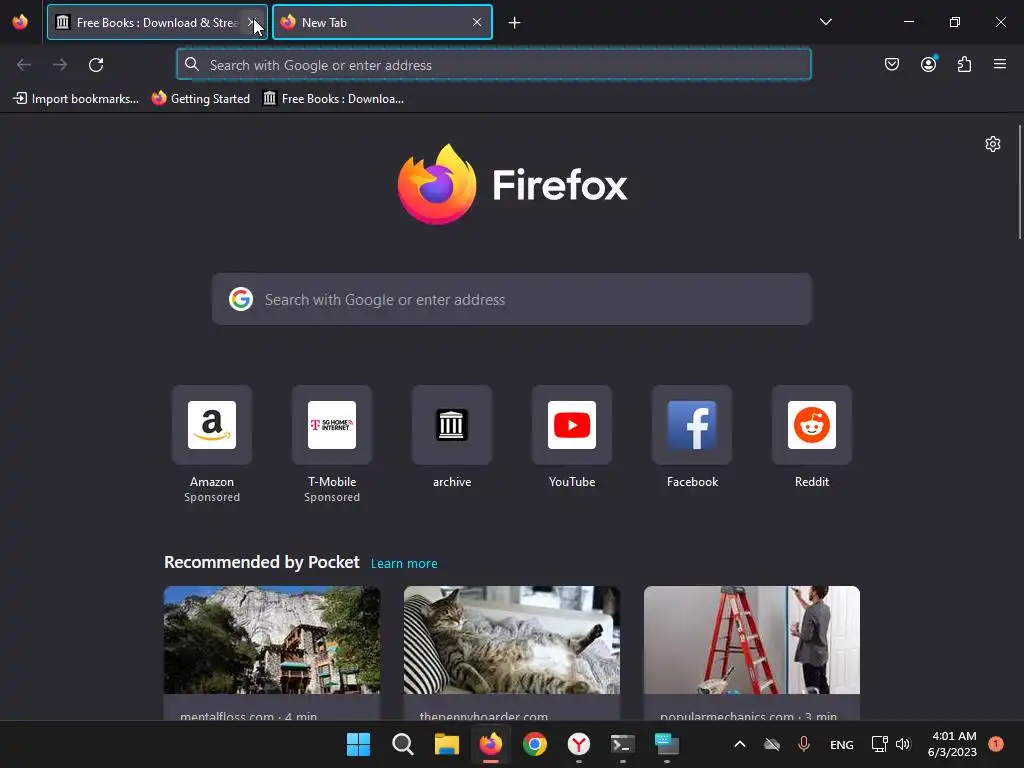
Task: Click the Firefox View icon in the tab strip
Action: coord(20,22)
